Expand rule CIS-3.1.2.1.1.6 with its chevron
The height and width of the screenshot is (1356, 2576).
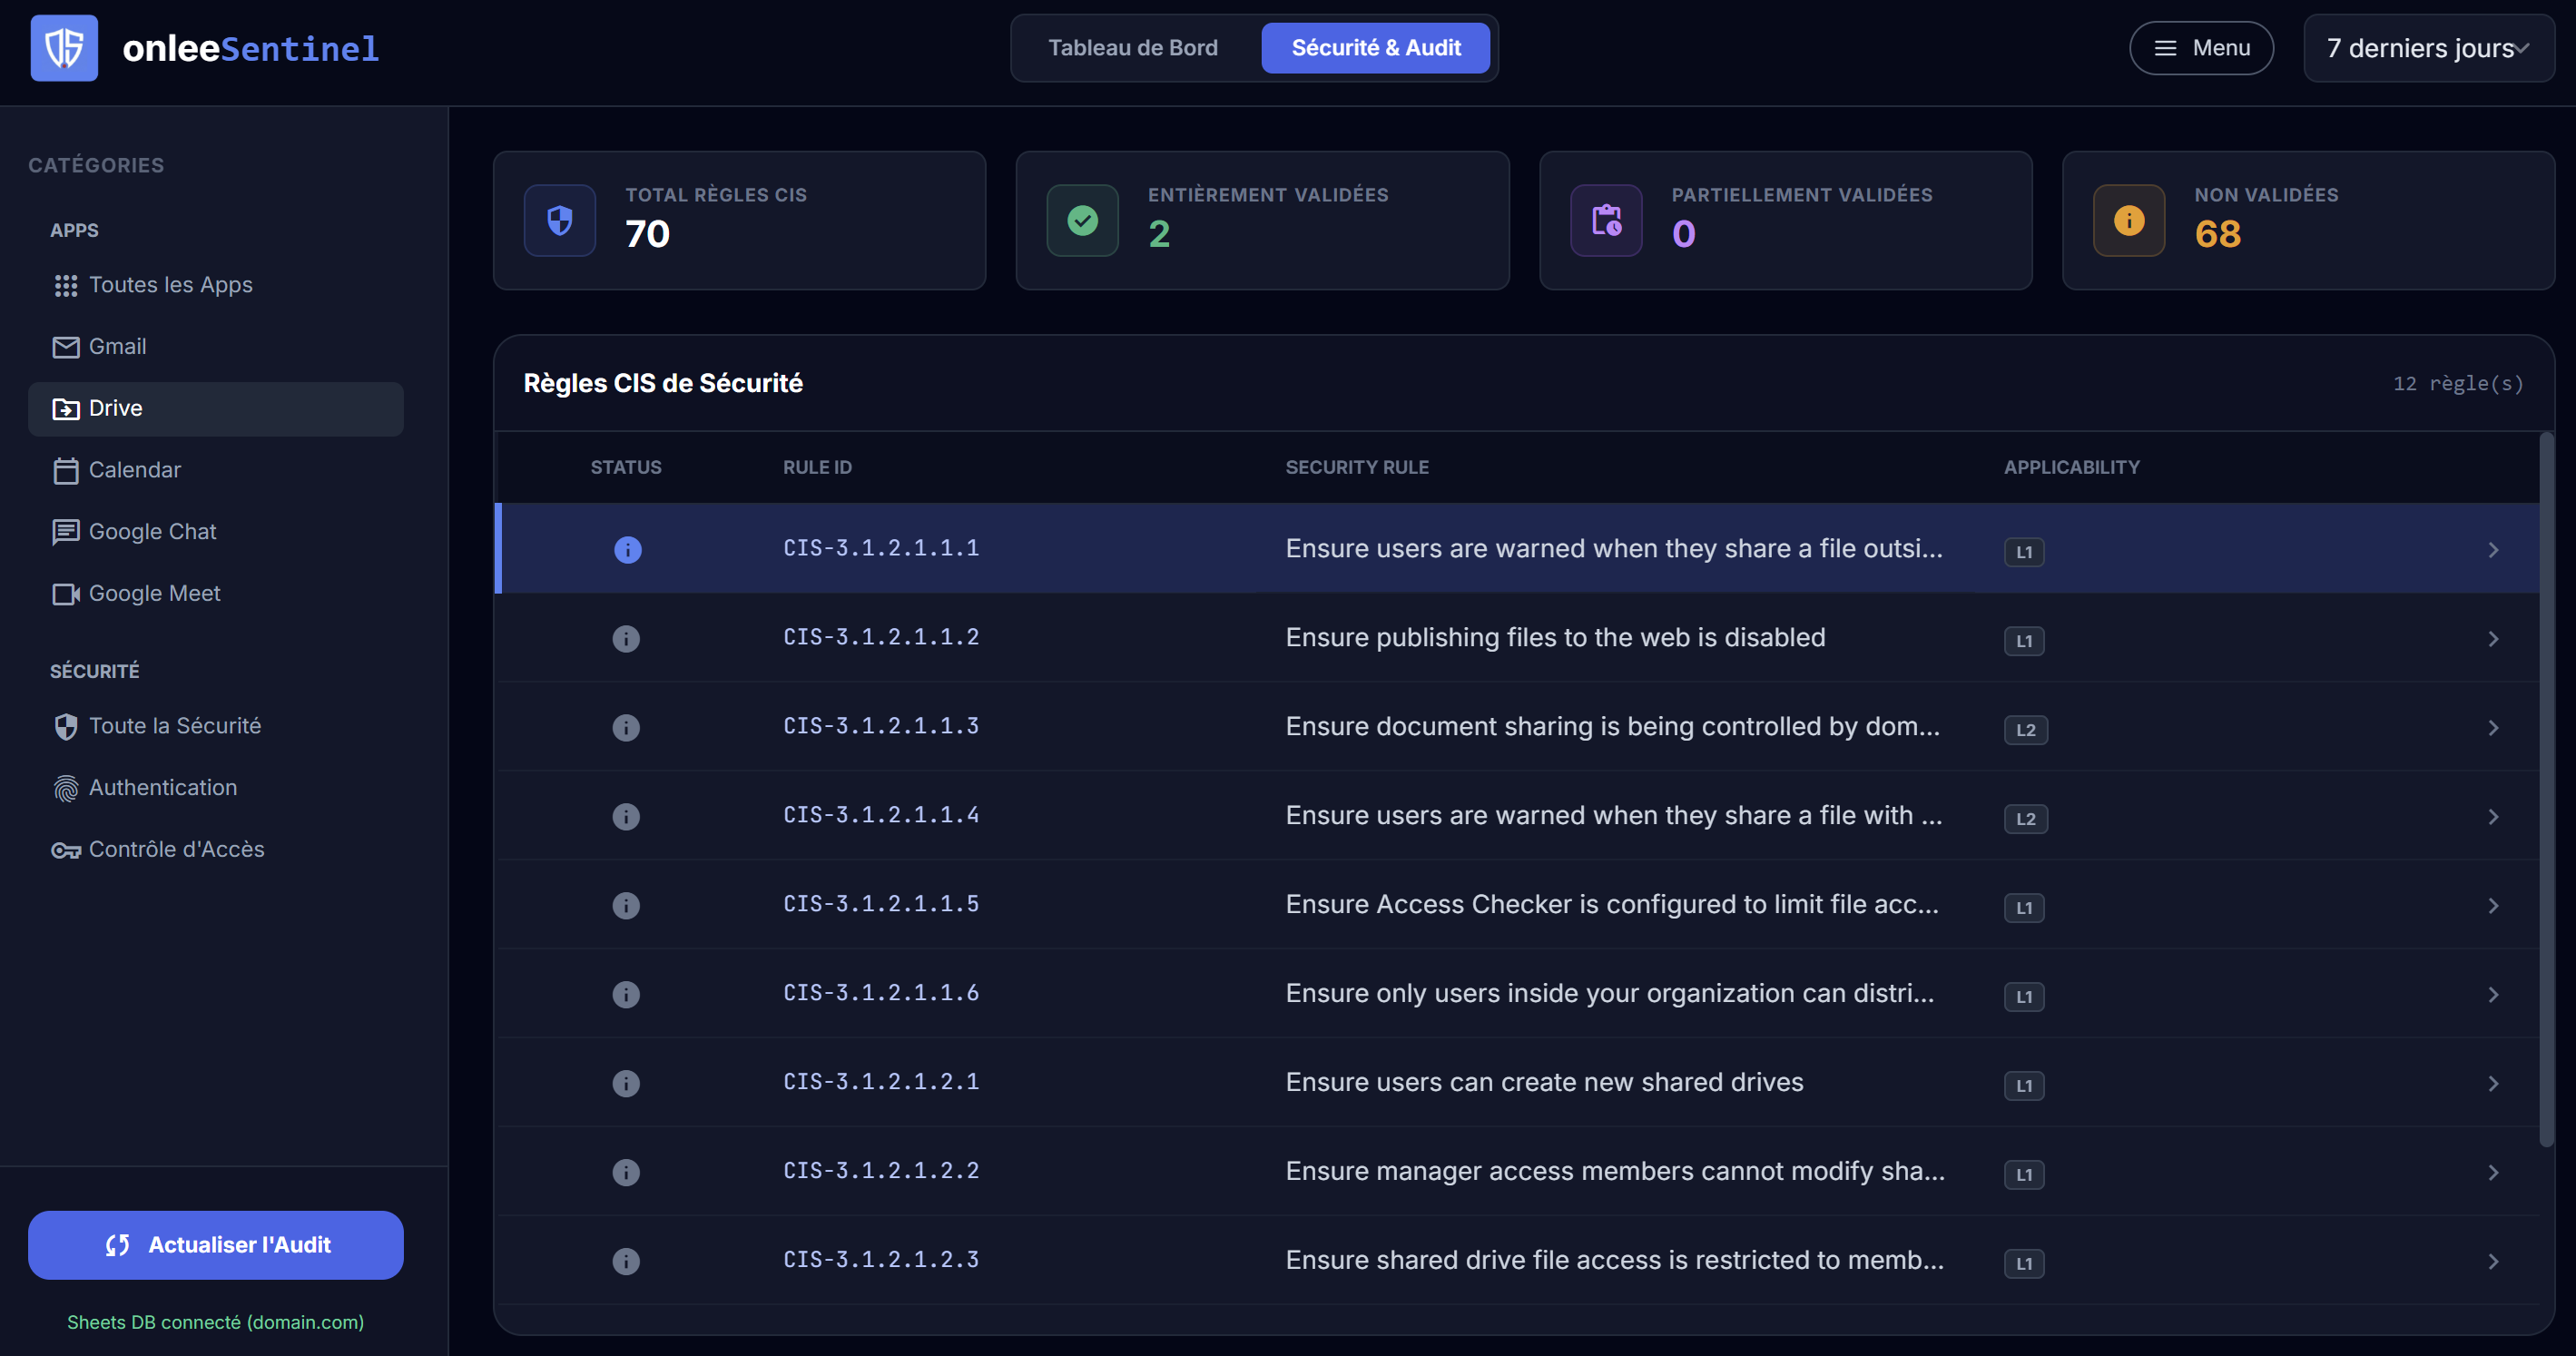2493,995
